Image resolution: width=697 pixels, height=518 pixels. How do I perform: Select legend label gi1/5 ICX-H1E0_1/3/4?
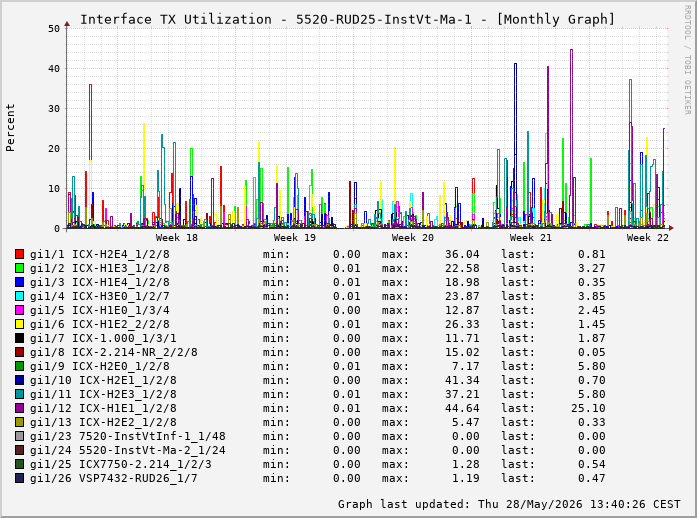pos(100,310)
